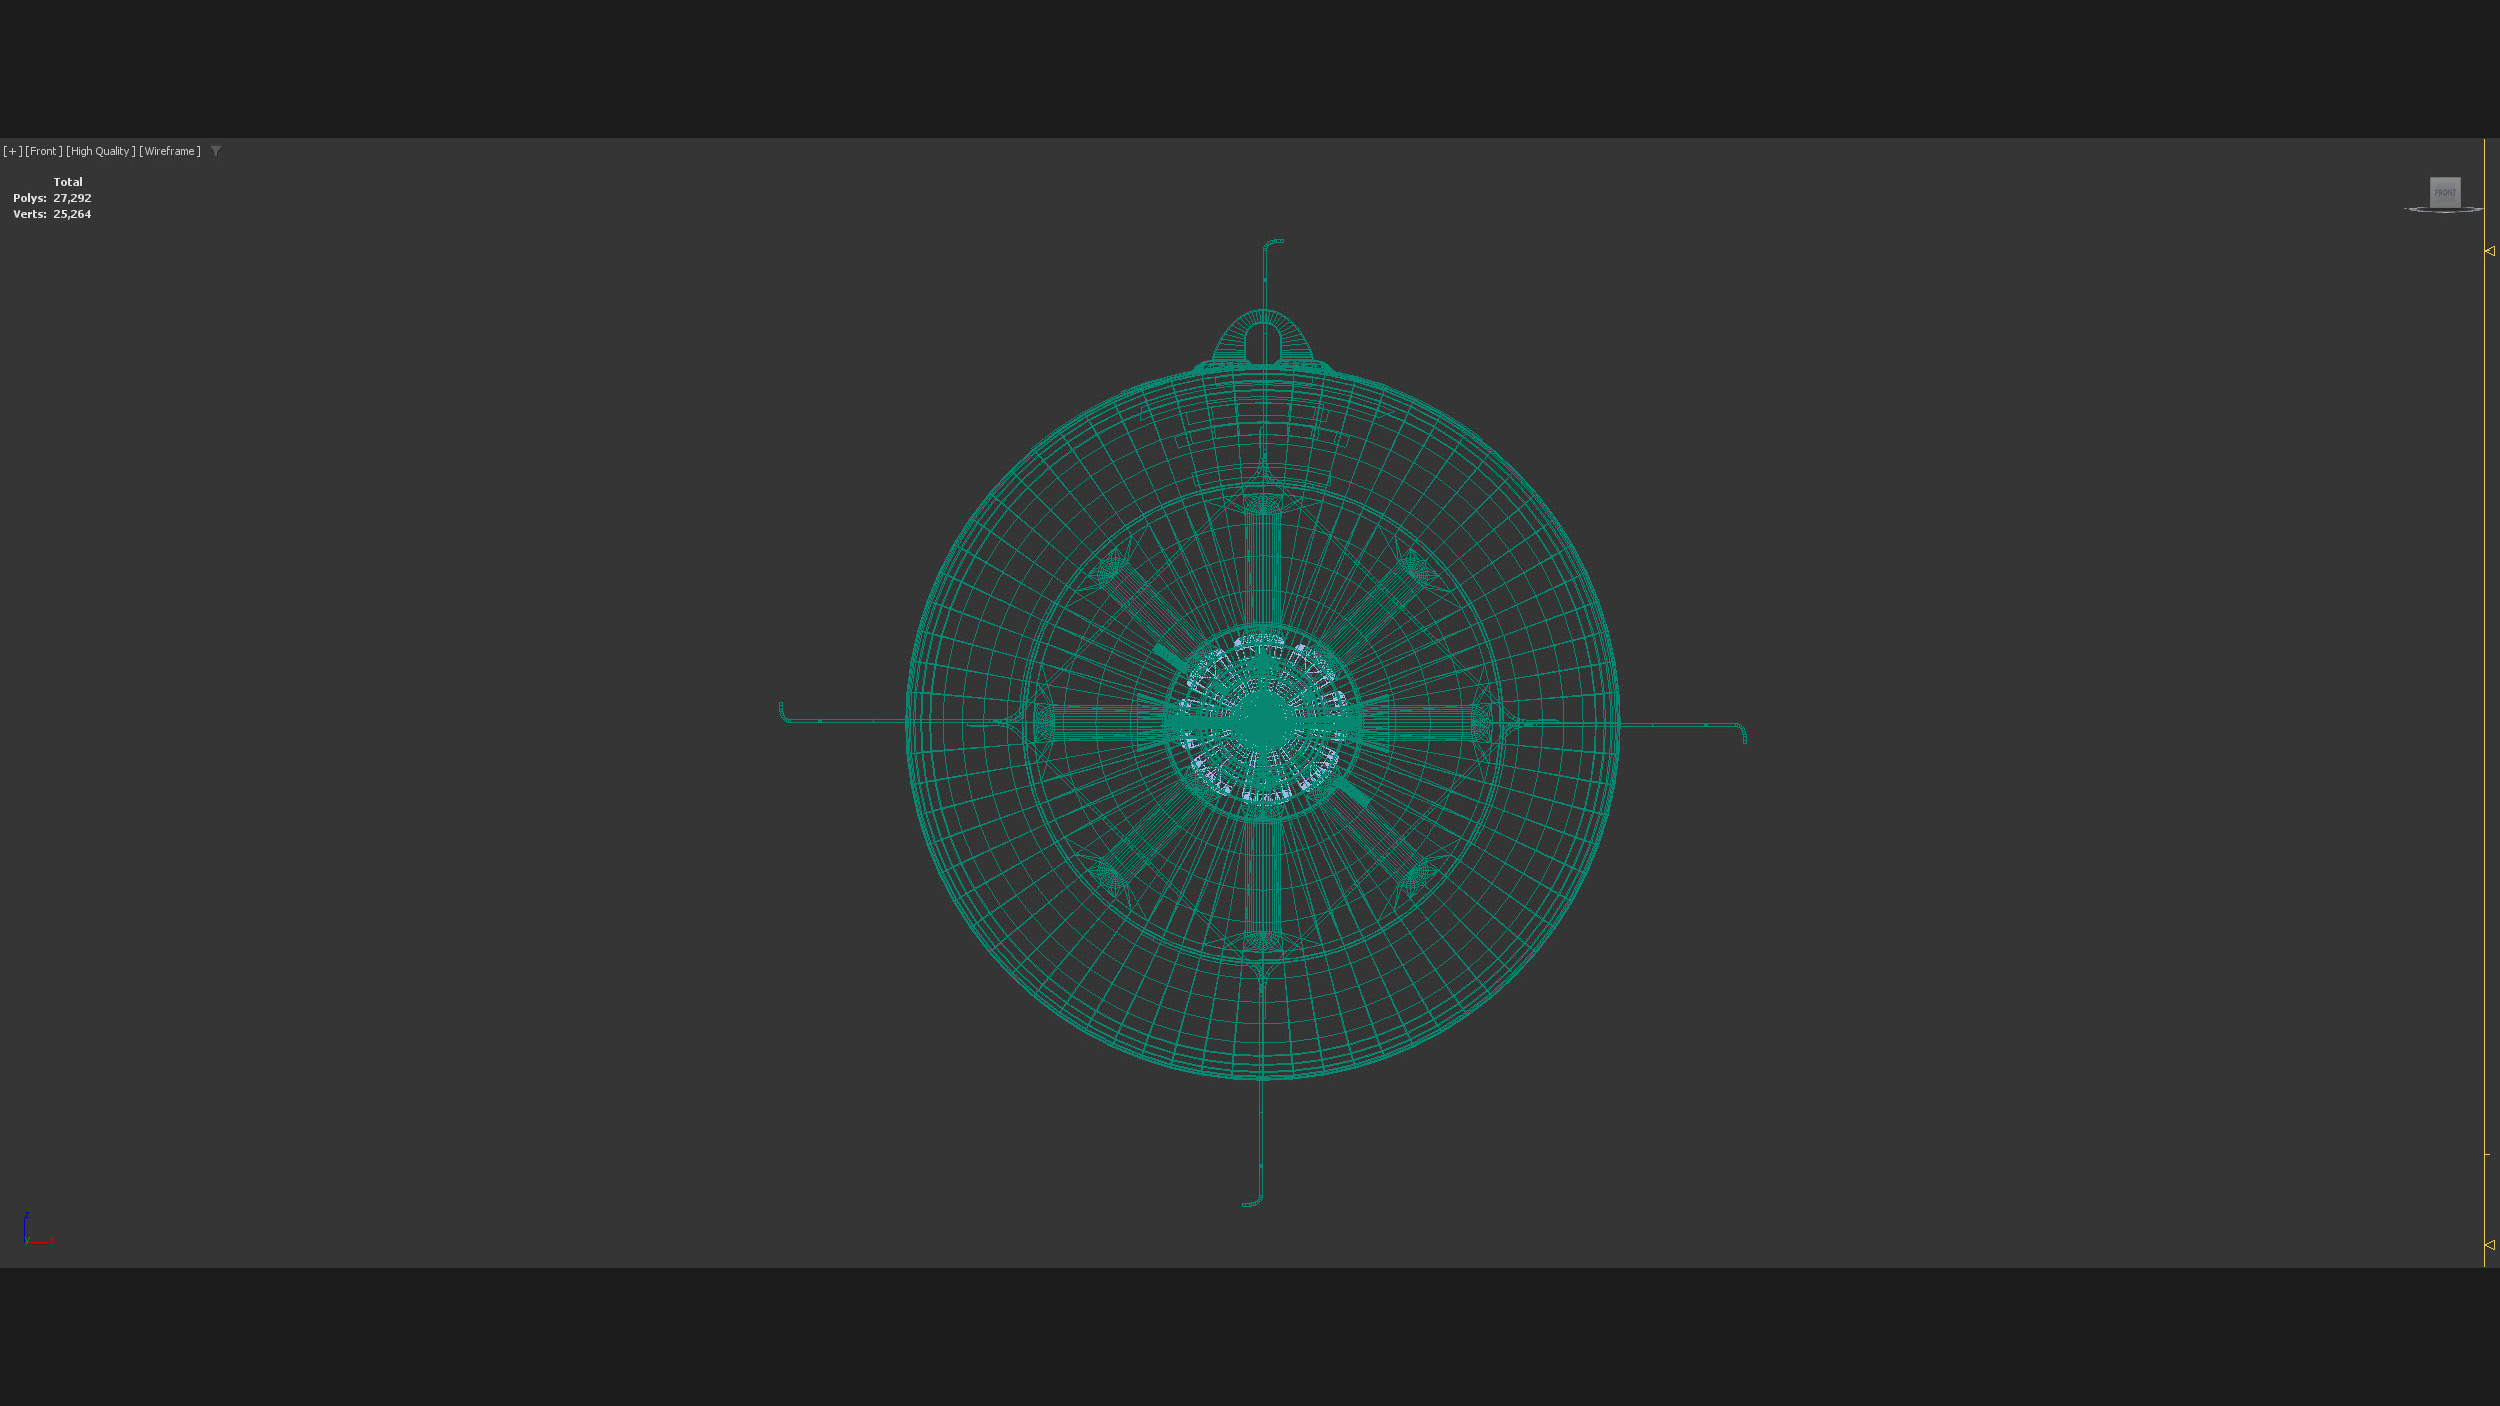Open the [Front] point-of-view menu

click(x=44, y=151)
